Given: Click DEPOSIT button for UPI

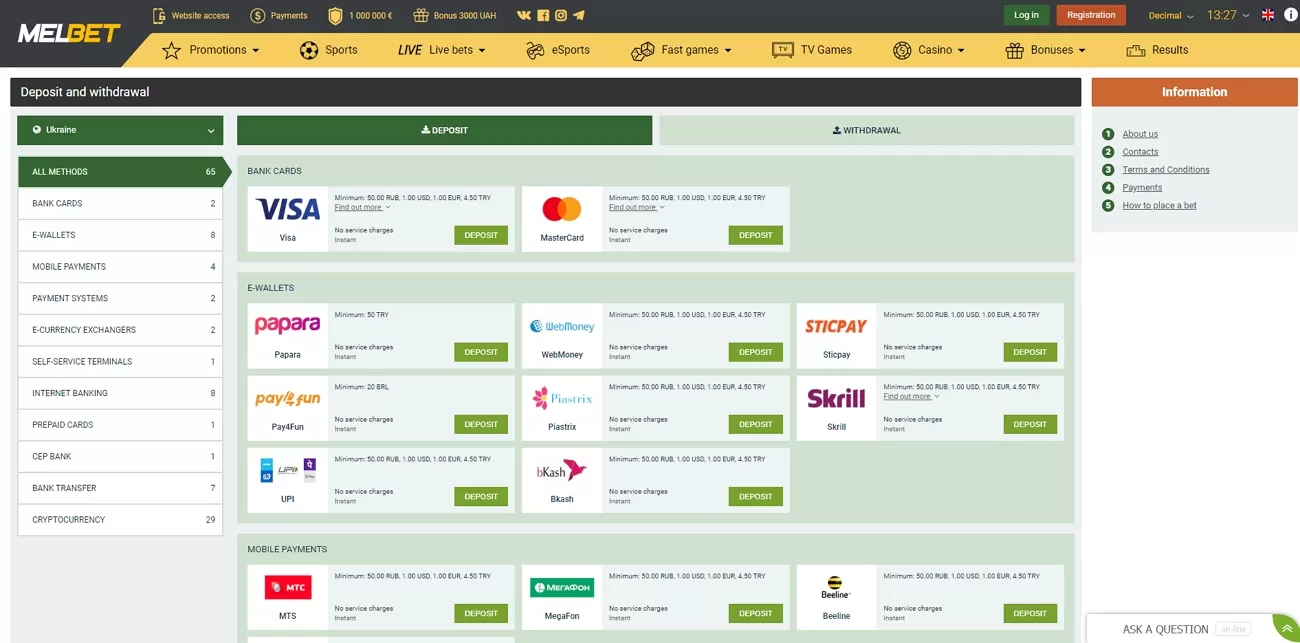Looking at the screenshot, I should [x=481, y=496].
